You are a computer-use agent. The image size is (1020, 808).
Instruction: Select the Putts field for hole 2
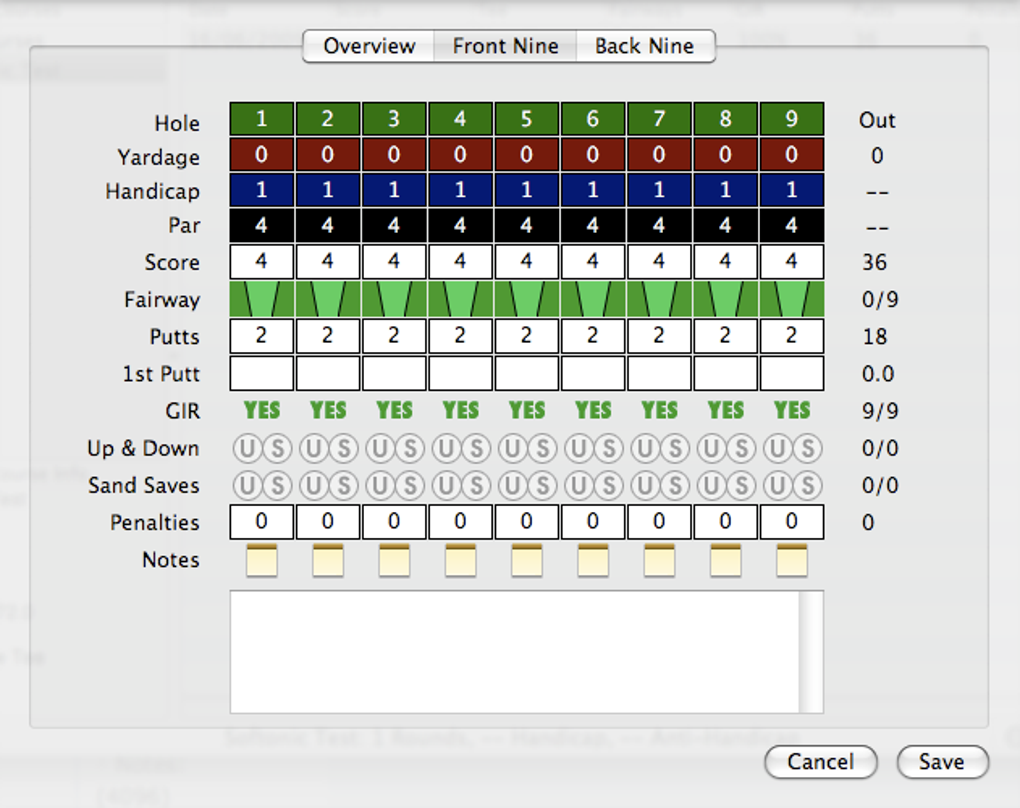point(329,336)
